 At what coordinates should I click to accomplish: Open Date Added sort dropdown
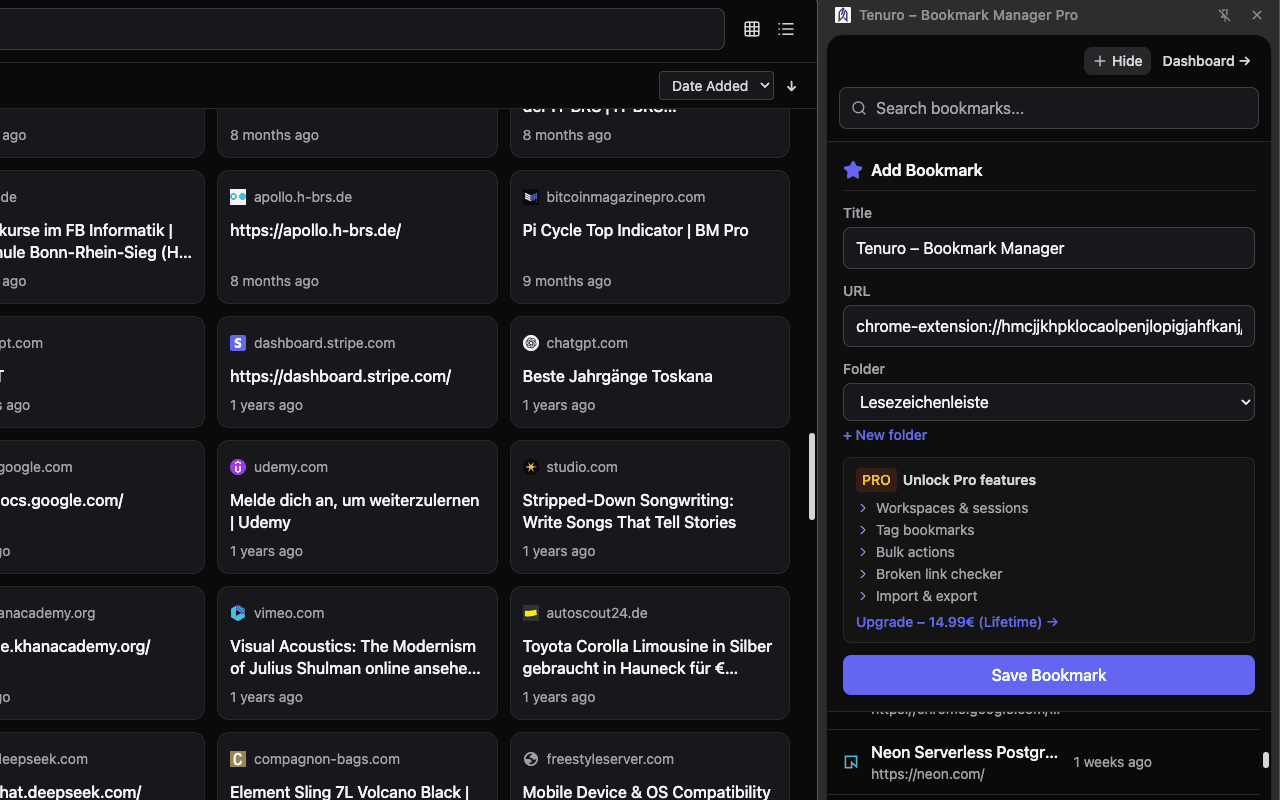click(x=716, y=86)
